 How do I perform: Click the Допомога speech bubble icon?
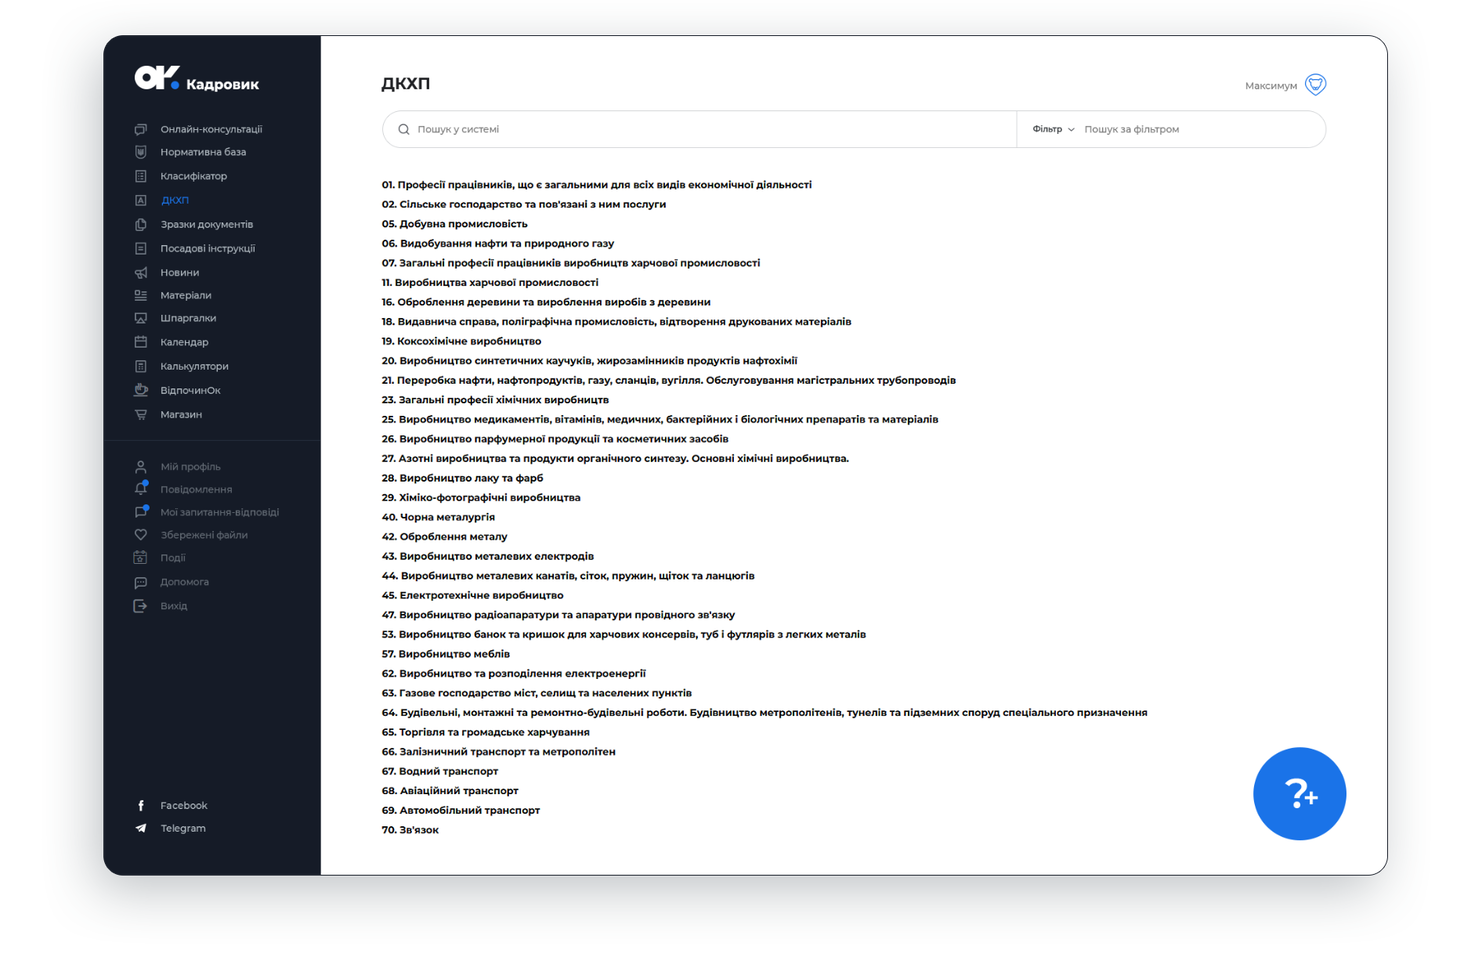click(141, 582)
